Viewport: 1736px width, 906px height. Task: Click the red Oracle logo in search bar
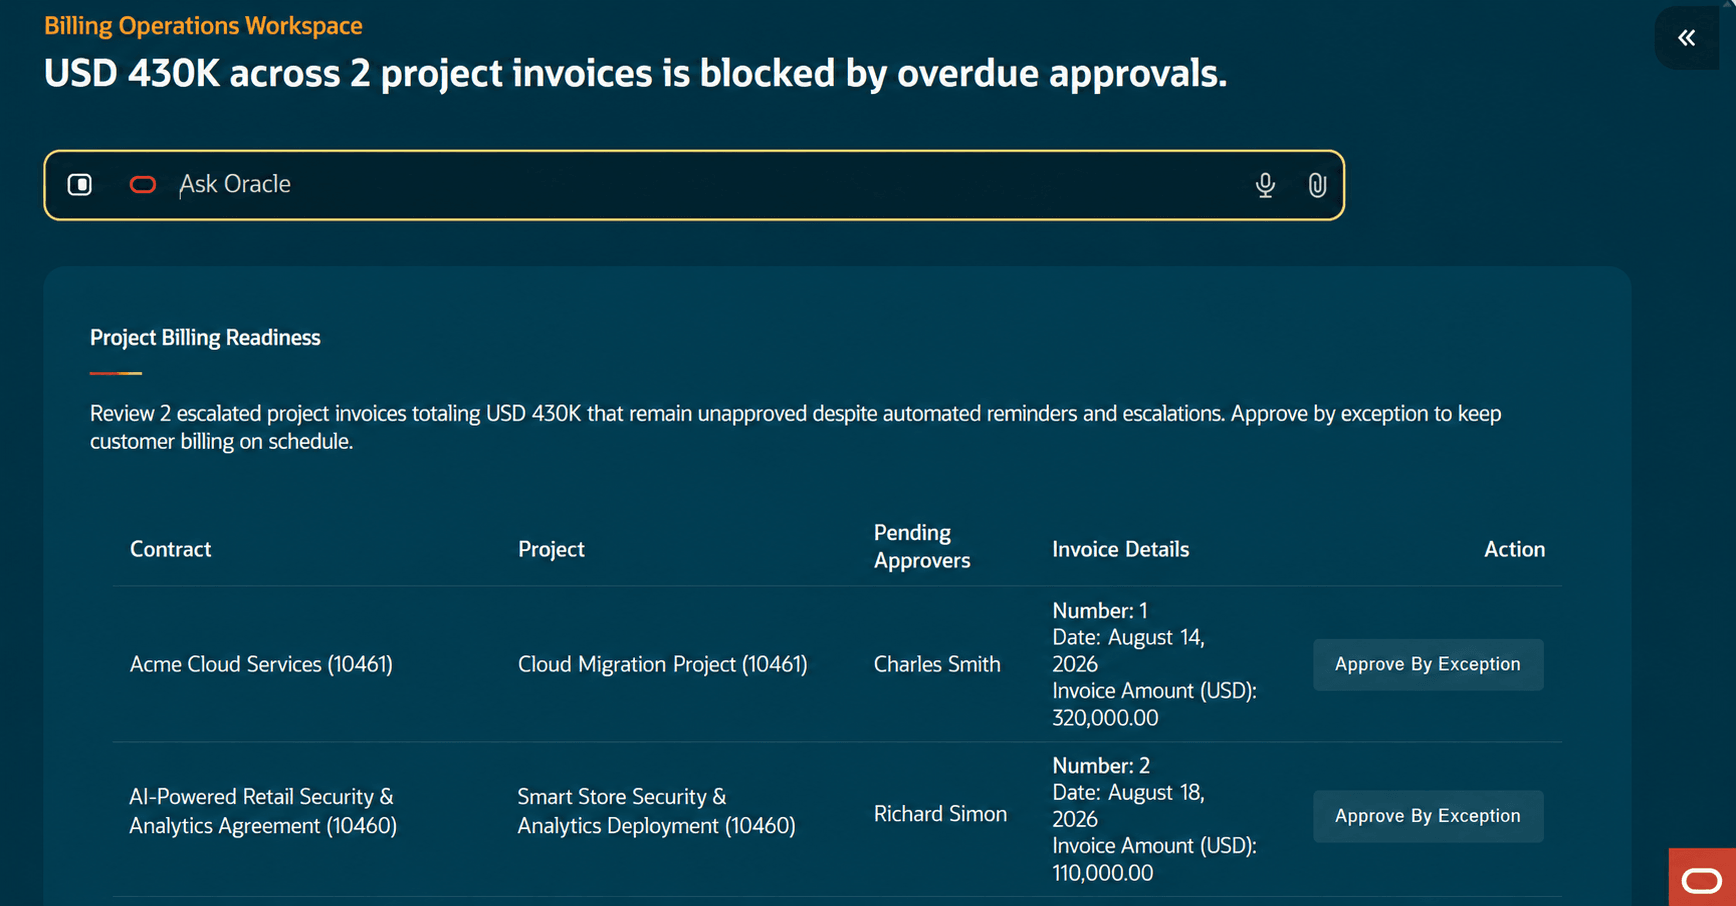[x=143, y=185]
